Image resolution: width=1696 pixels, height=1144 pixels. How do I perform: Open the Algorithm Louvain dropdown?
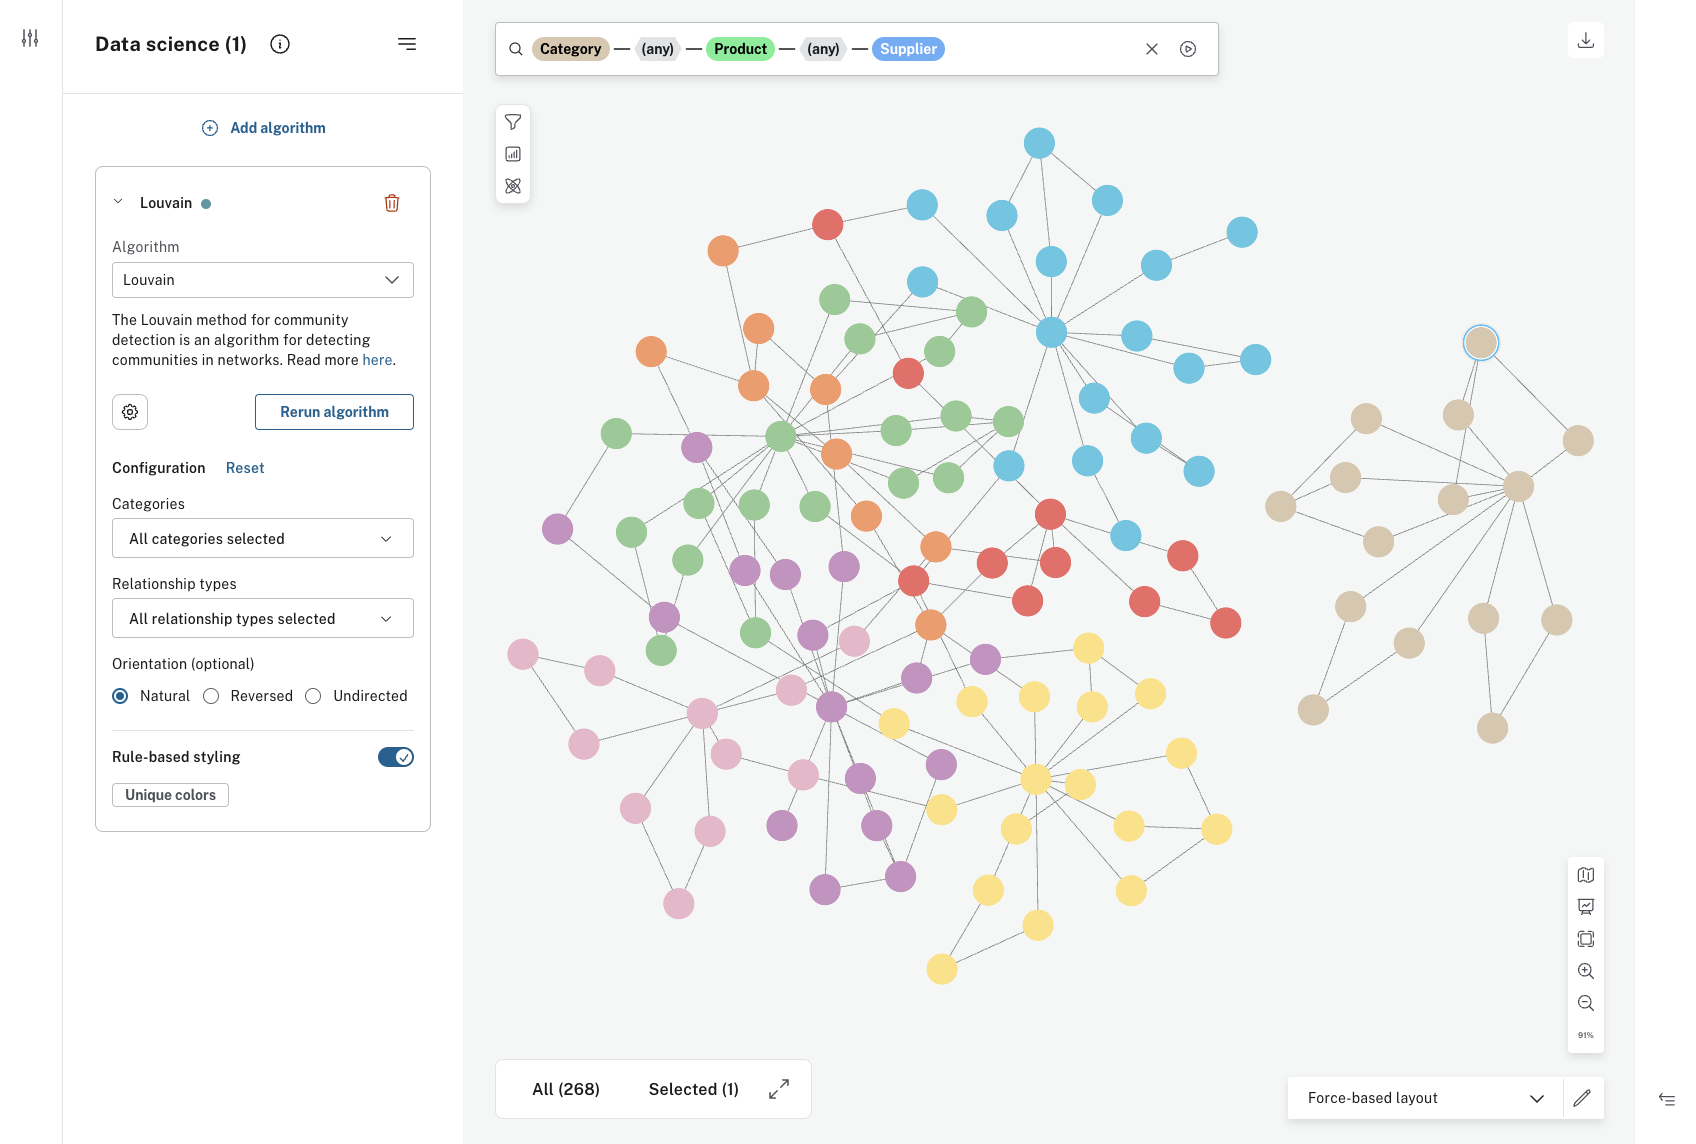[x=262, y=280]
